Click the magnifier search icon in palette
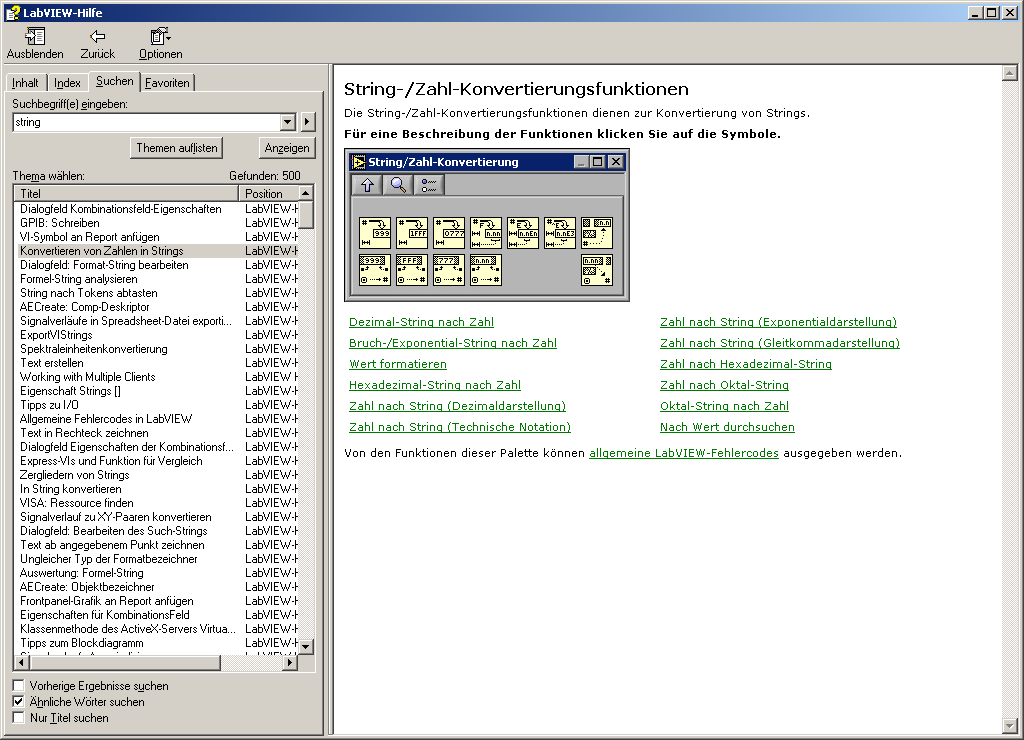The image size is (1024, 740). (398, 185)
